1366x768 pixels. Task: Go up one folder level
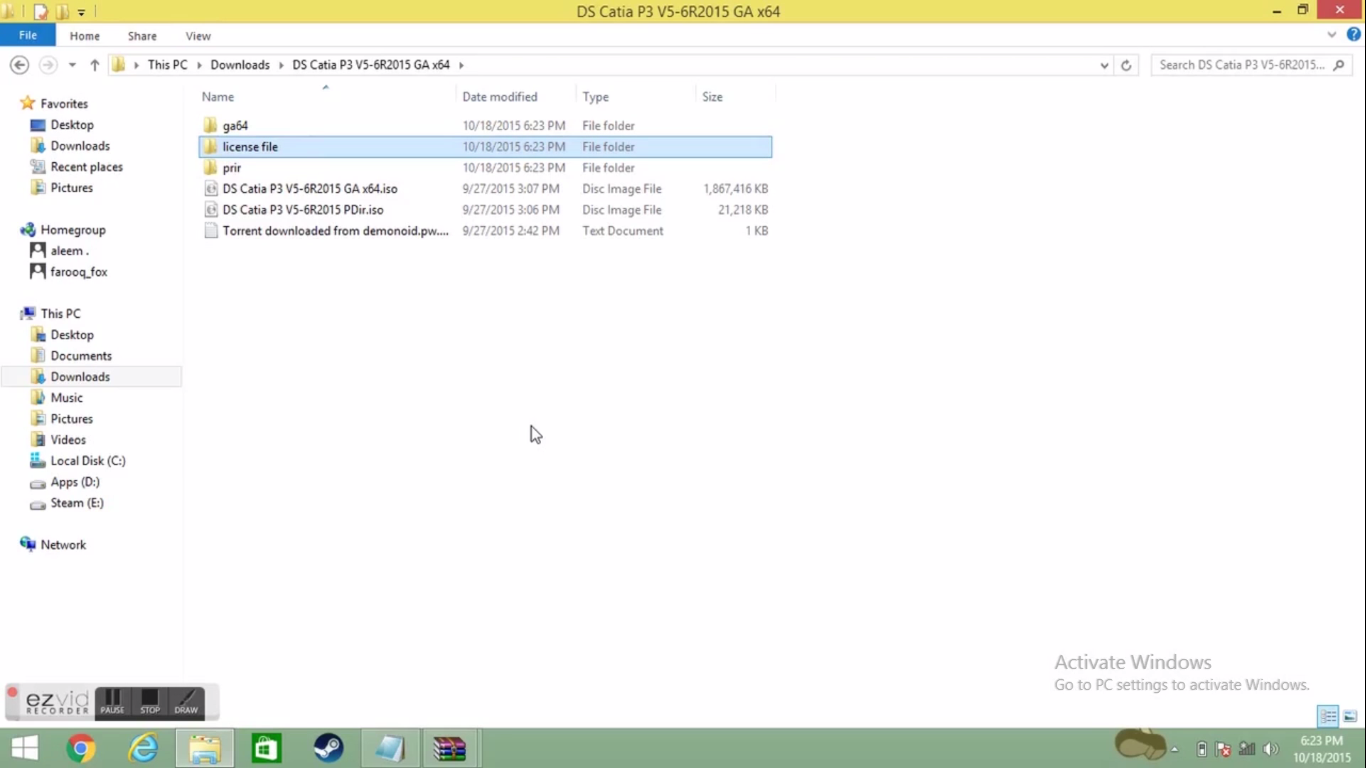[x=95, y=65]
